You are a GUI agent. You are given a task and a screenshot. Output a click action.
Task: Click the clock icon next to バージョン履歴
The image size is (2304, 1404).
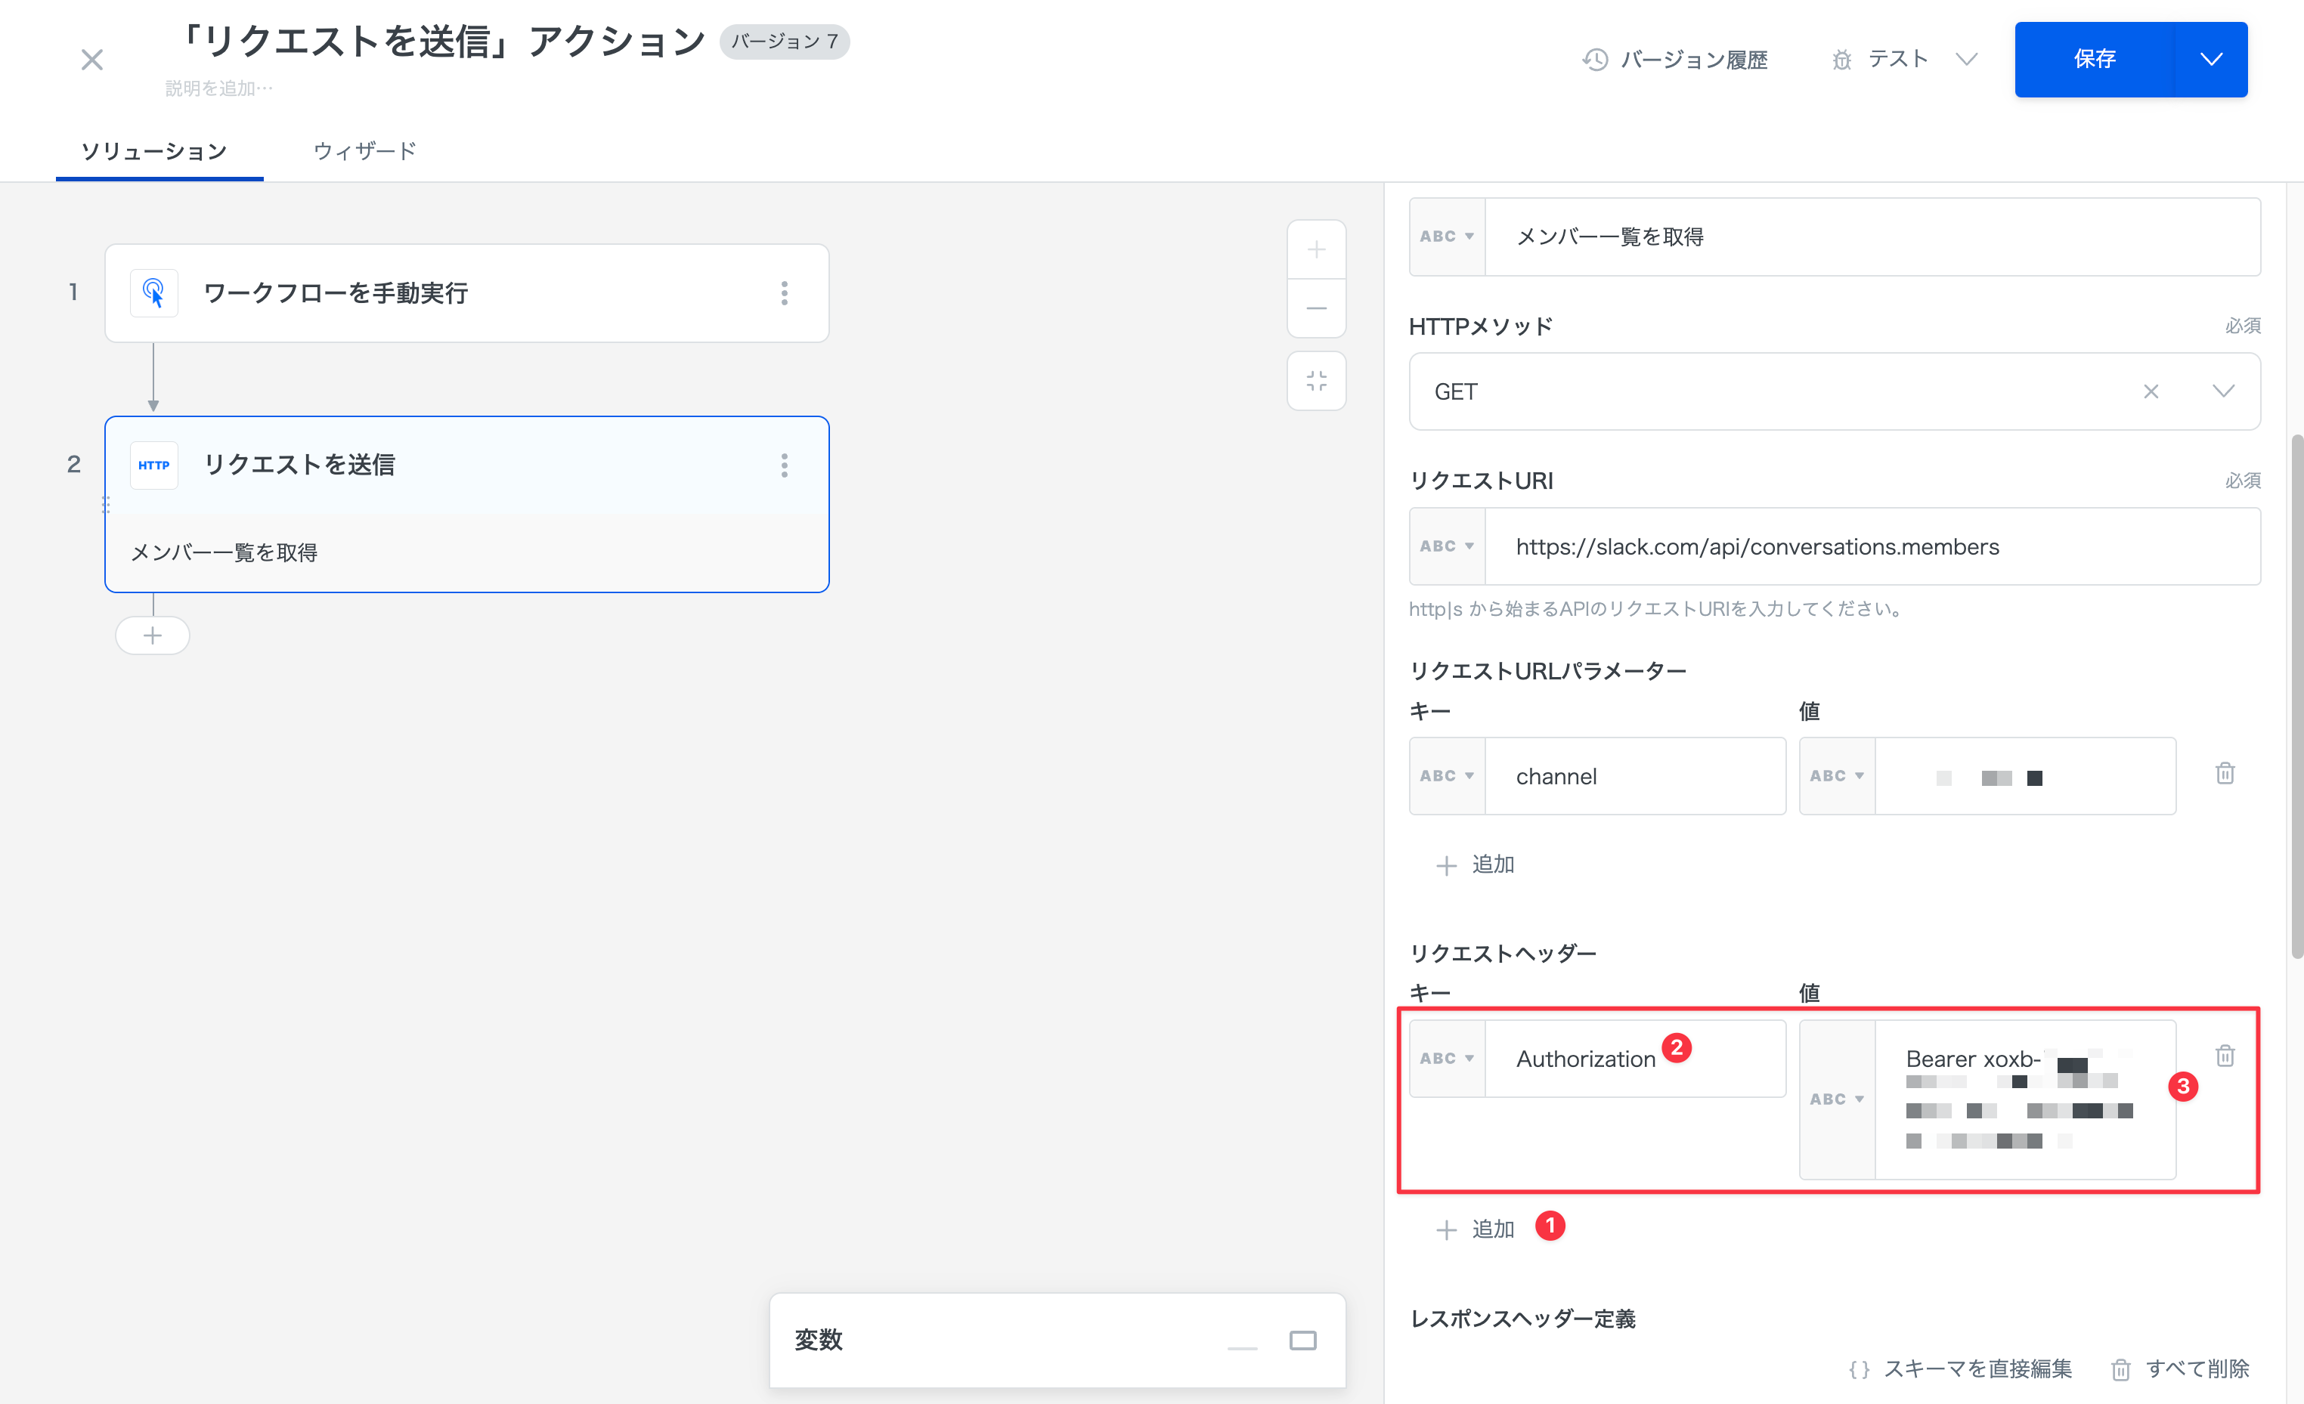pos(1594,59)
